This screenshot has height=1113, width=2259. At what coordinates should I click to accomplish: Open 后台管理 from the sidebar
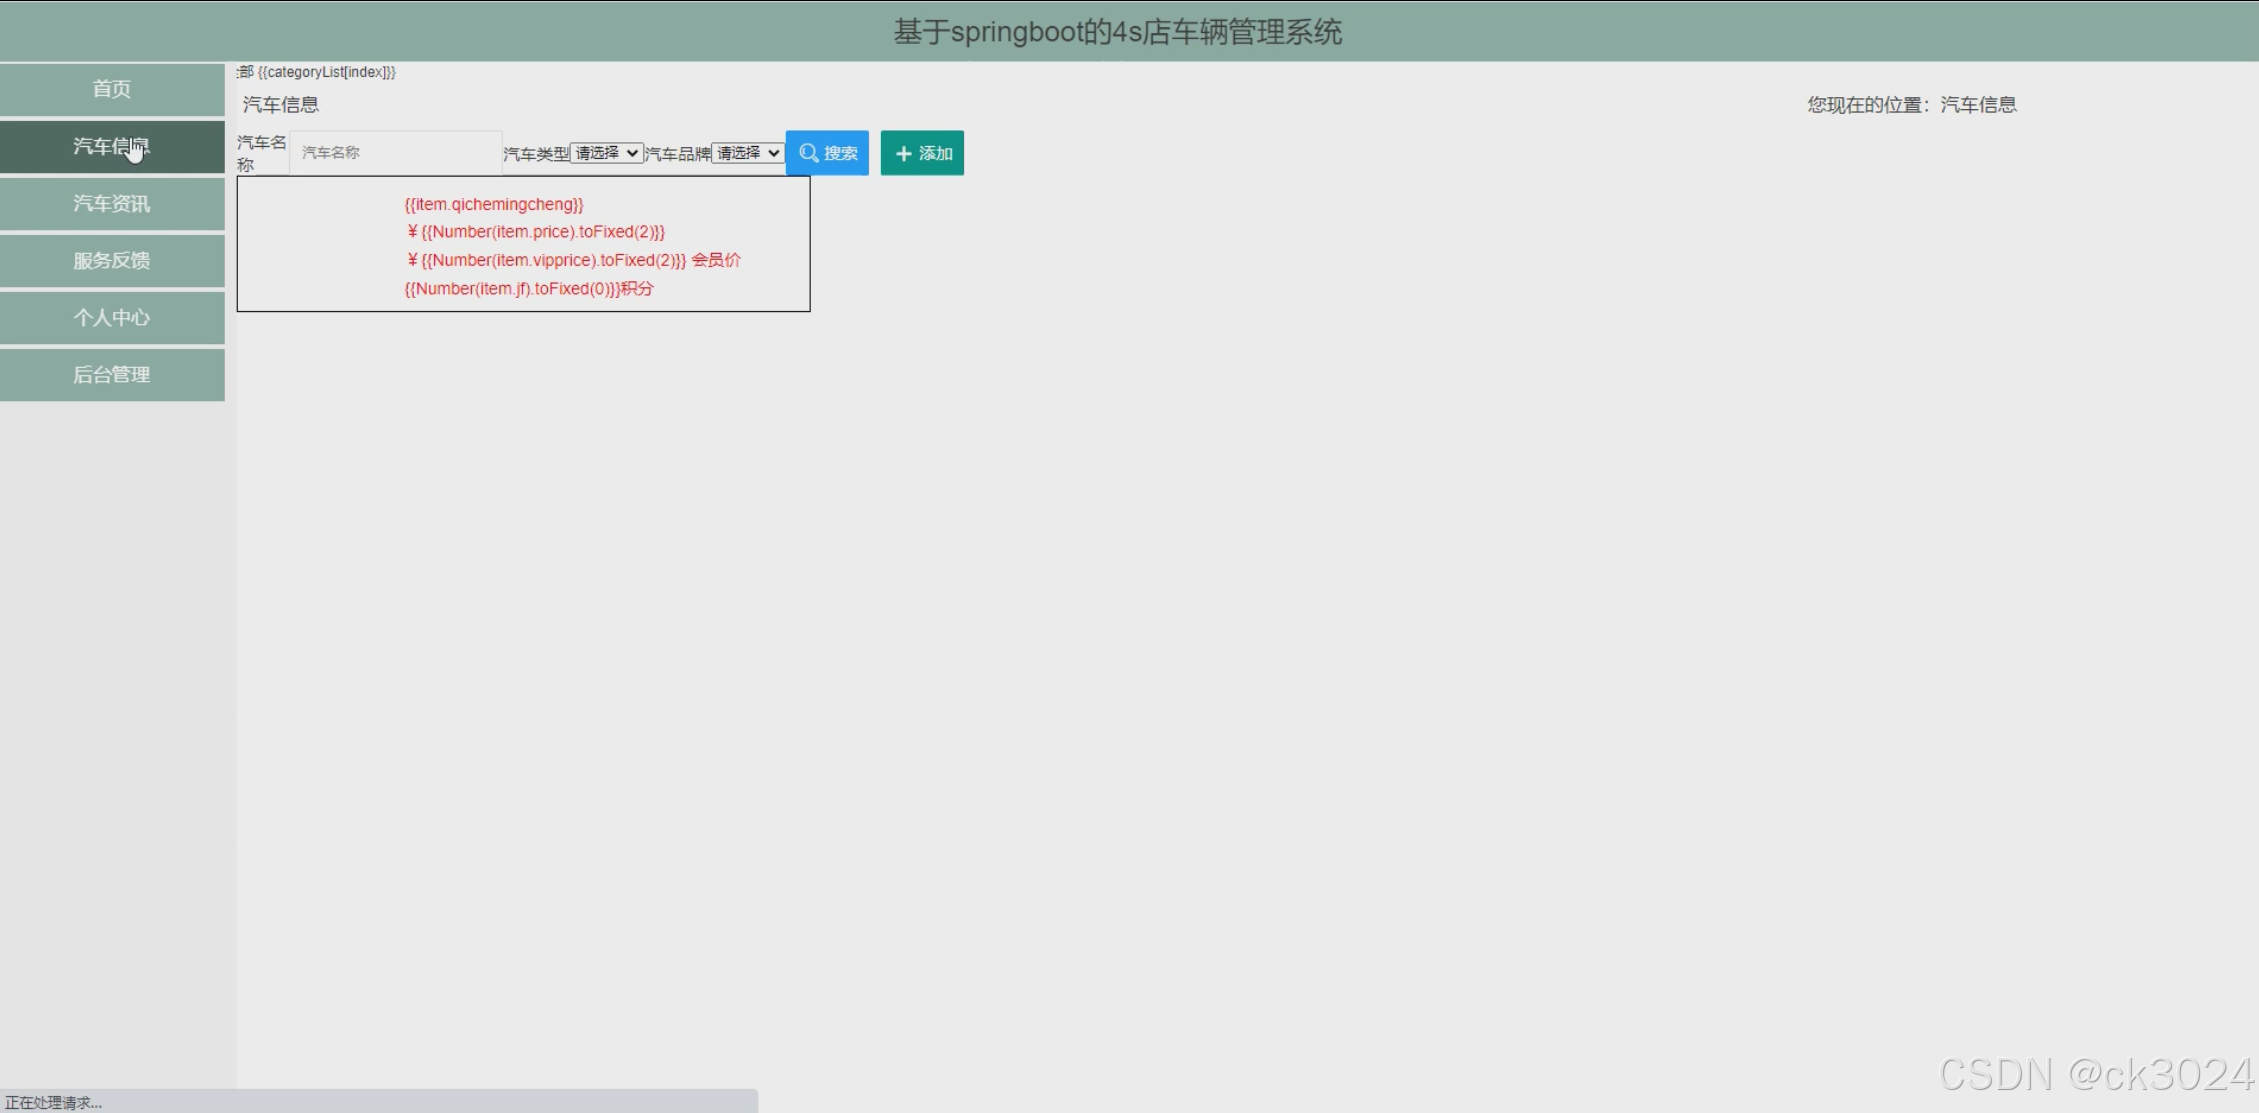tap(111, 374)
